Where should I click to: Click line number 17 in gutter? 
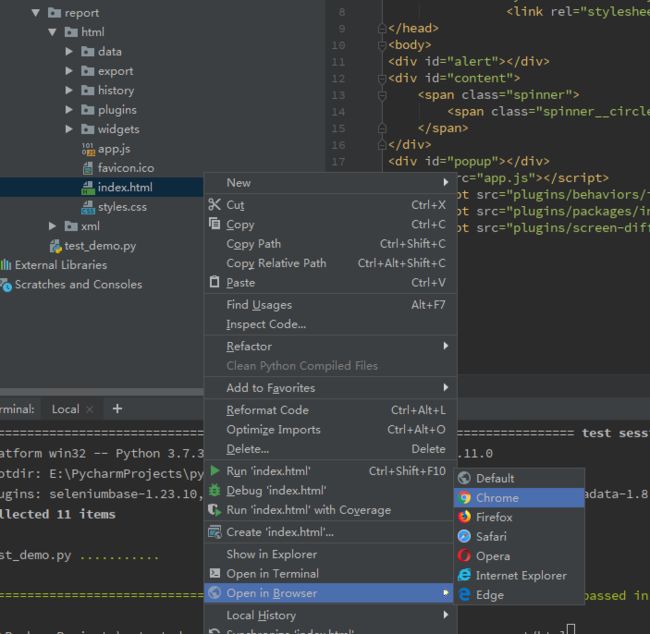tap(338, 161)
